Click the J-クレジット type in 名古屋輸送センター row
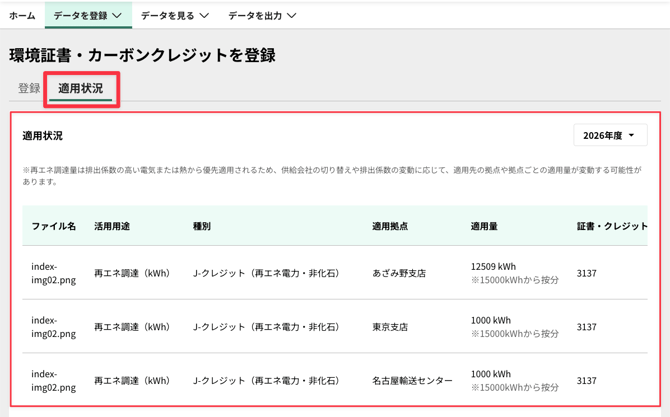670x417 pixels. pos(266,380)
